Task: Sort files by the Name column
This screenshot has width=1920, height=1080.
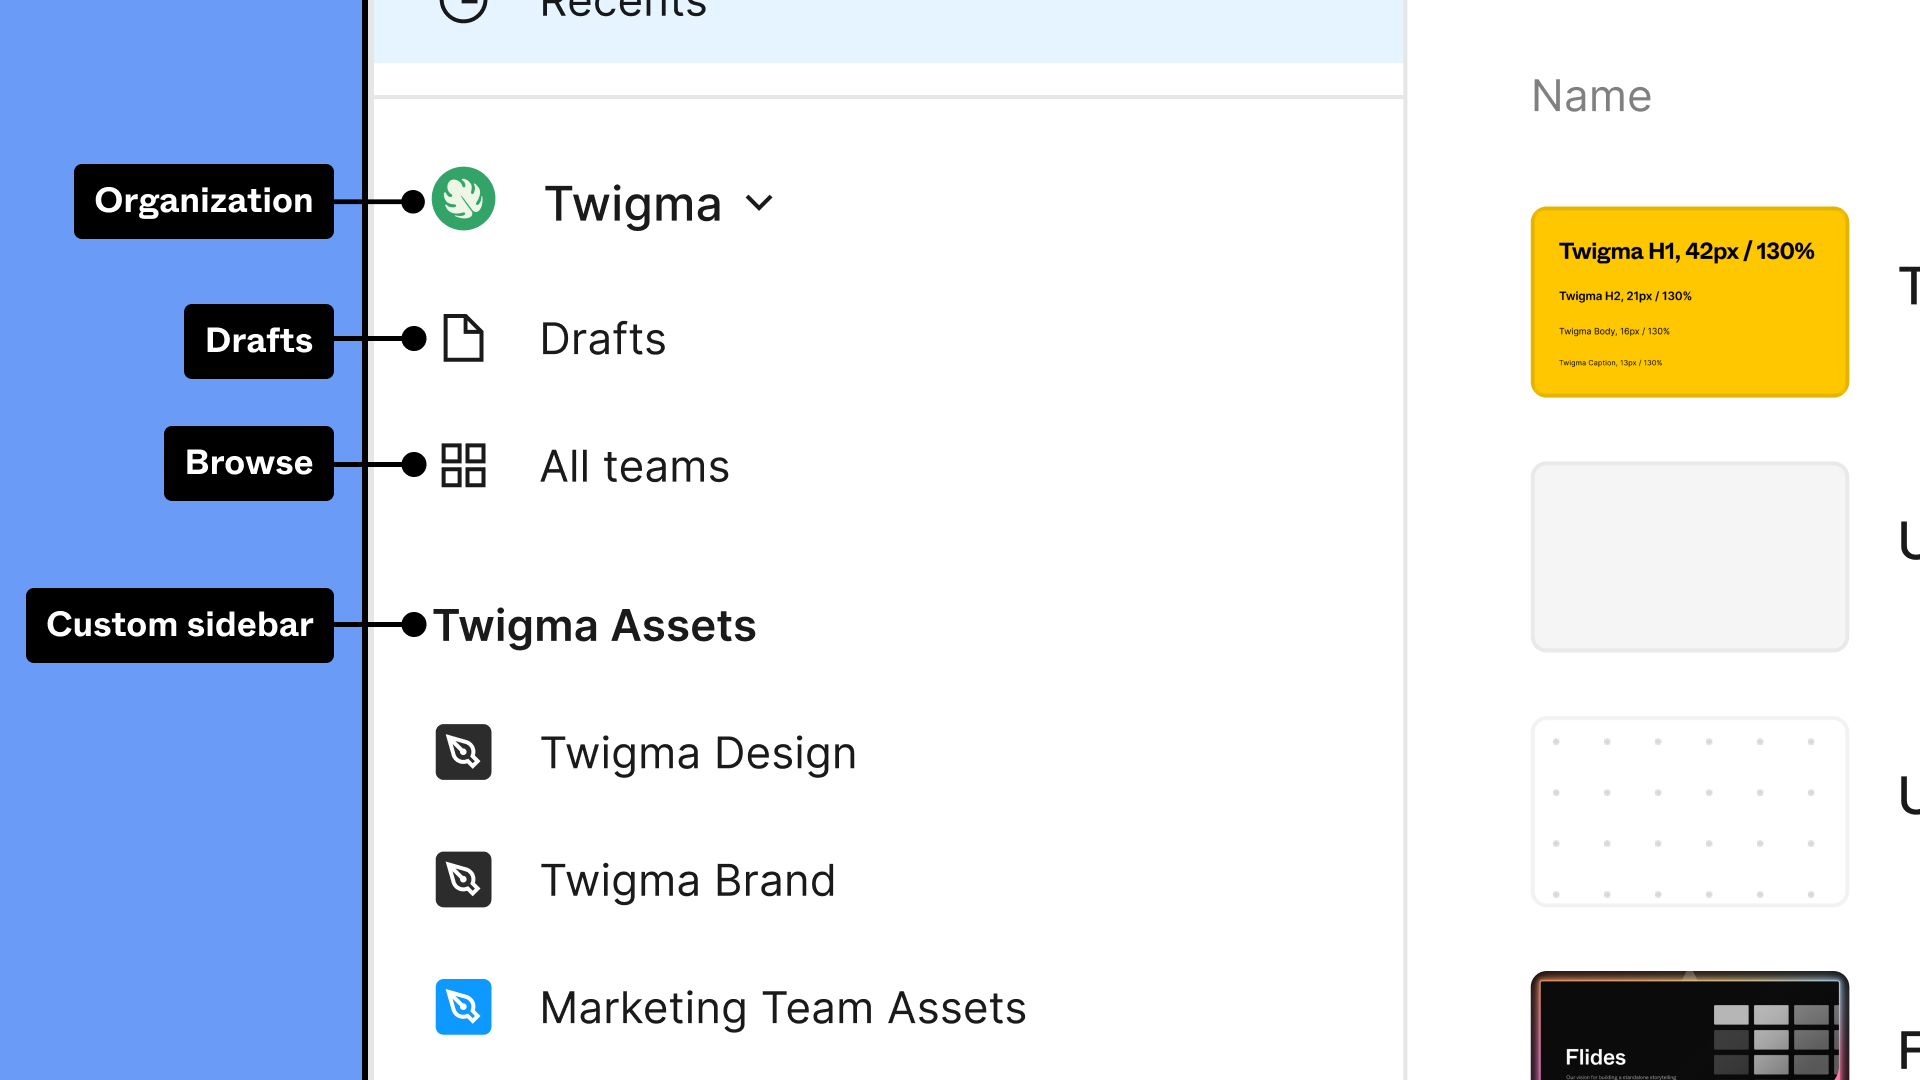Action: click(x=1591, y=96)
